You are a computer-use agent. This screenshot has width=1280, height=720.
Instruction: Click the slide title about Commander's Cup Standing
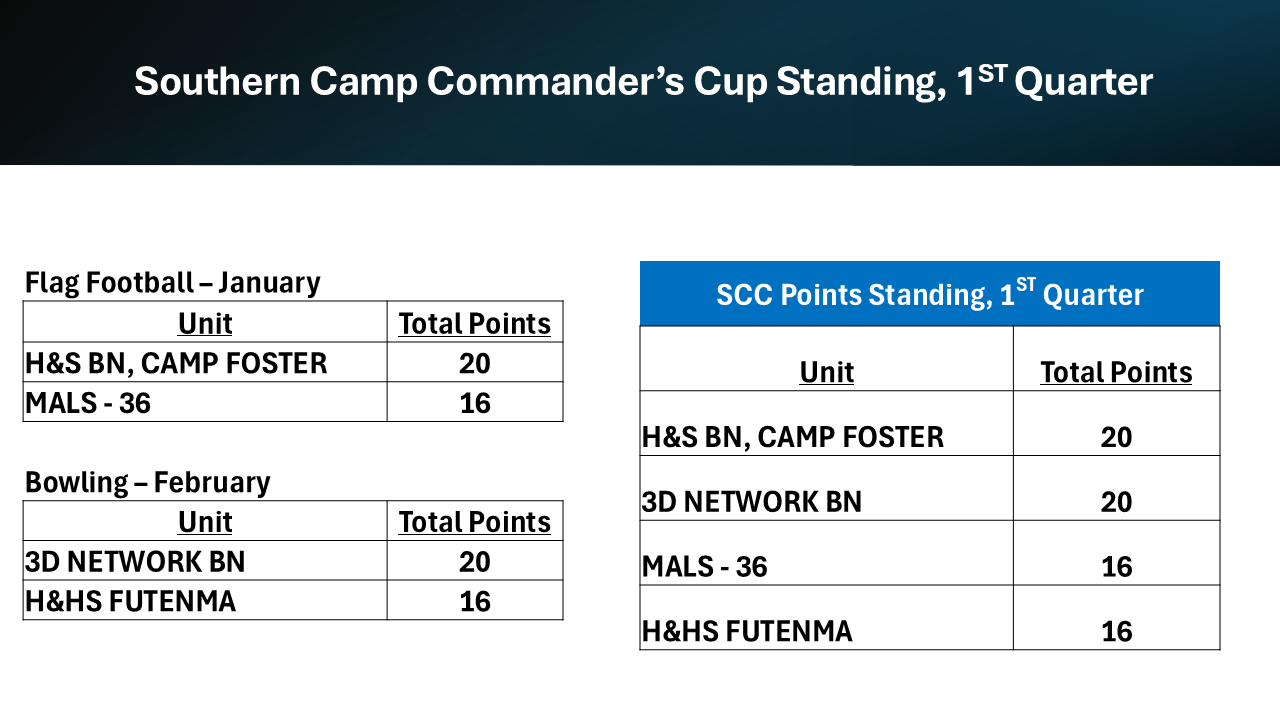643,82
